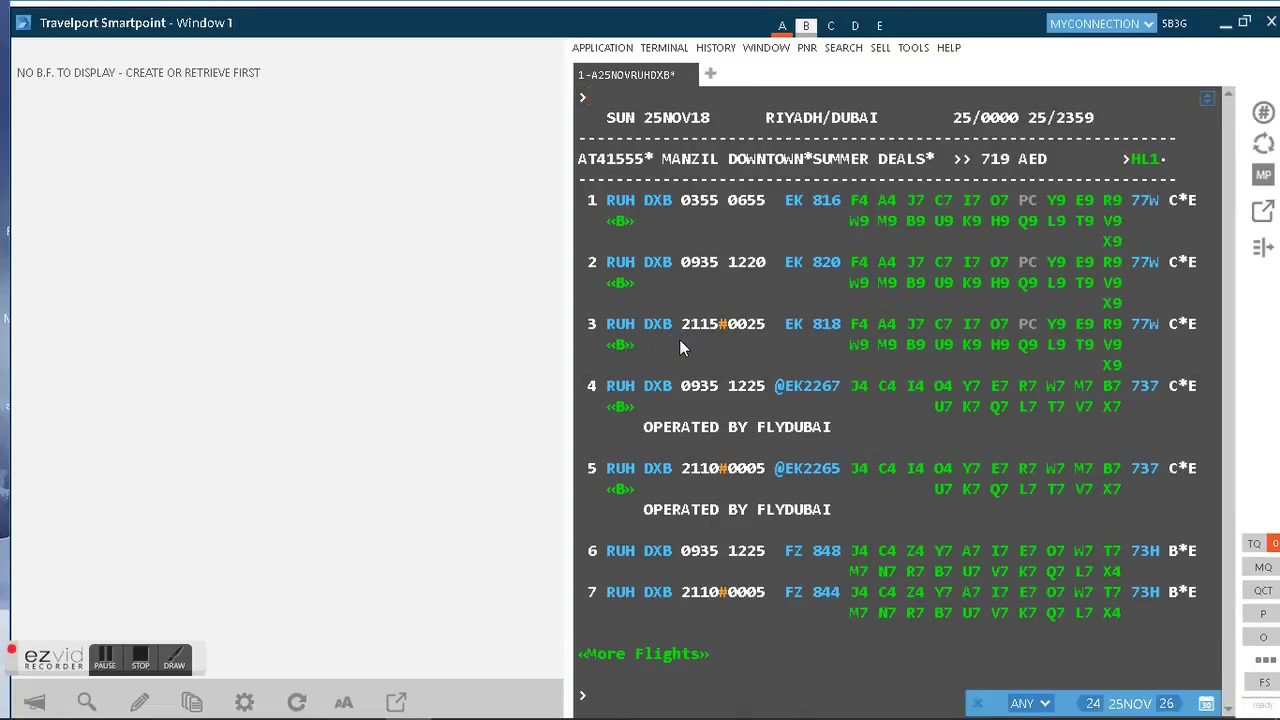Open the SELL menu
This screenshot has height=720, width=1280.
click(x=880, y=48)
